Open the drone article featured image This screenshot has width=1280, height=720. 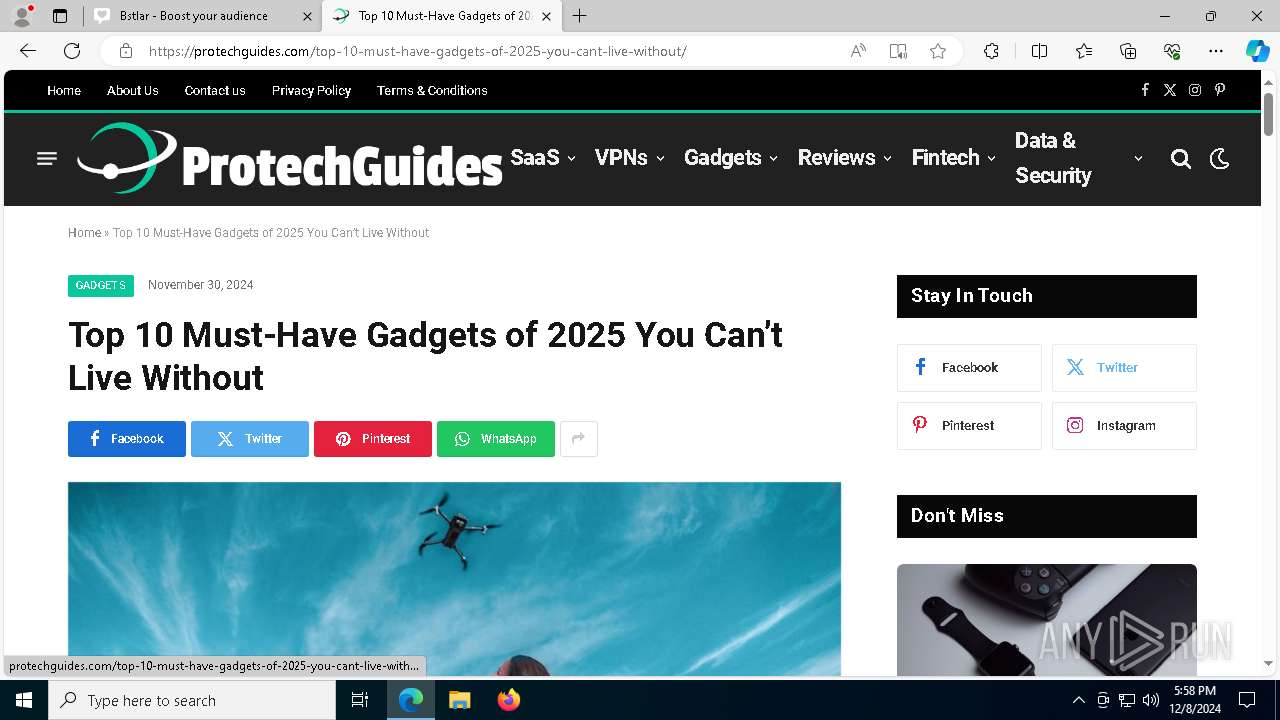click(454, 579)
